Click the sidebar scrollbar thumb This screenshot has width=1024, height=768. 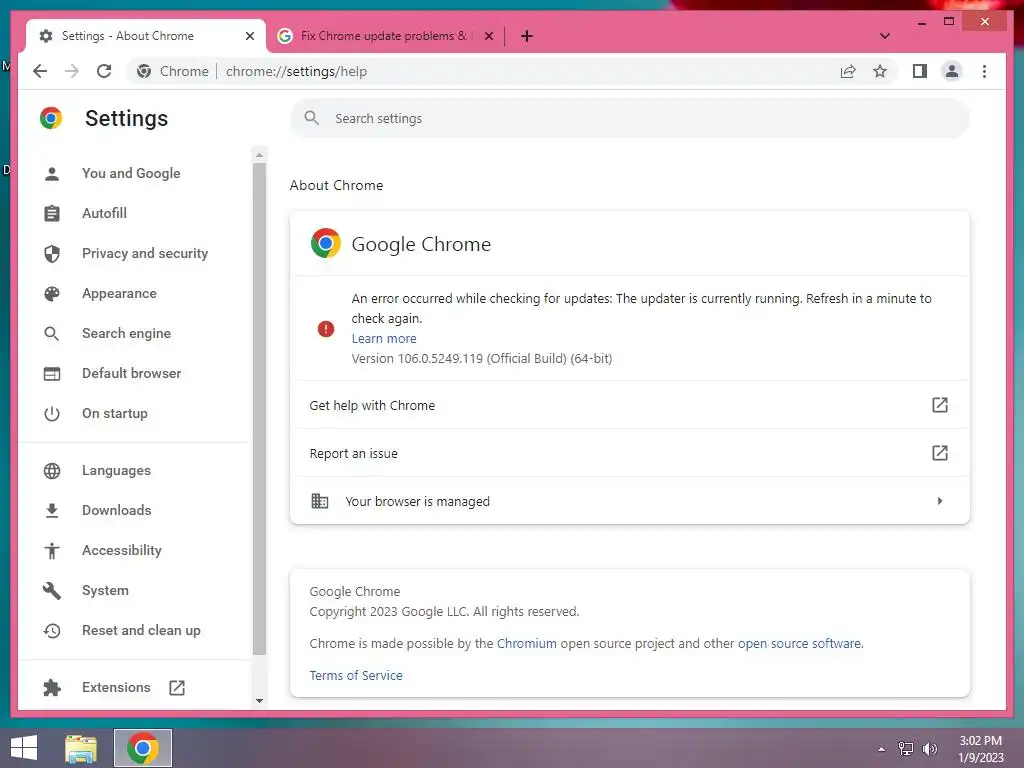point(259,408)
